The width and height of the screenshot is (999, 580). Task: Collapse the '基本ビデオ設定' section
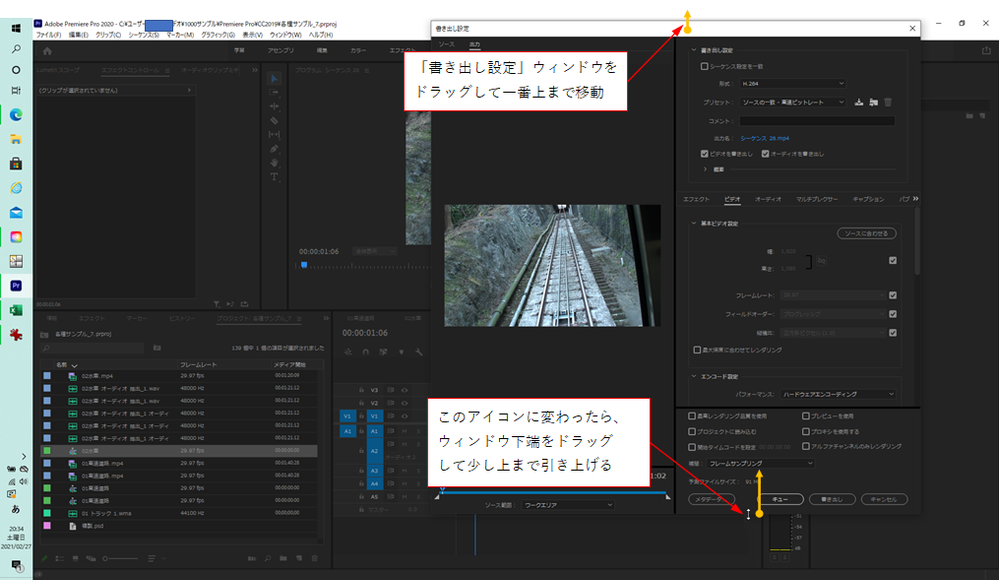click(694, 224)
